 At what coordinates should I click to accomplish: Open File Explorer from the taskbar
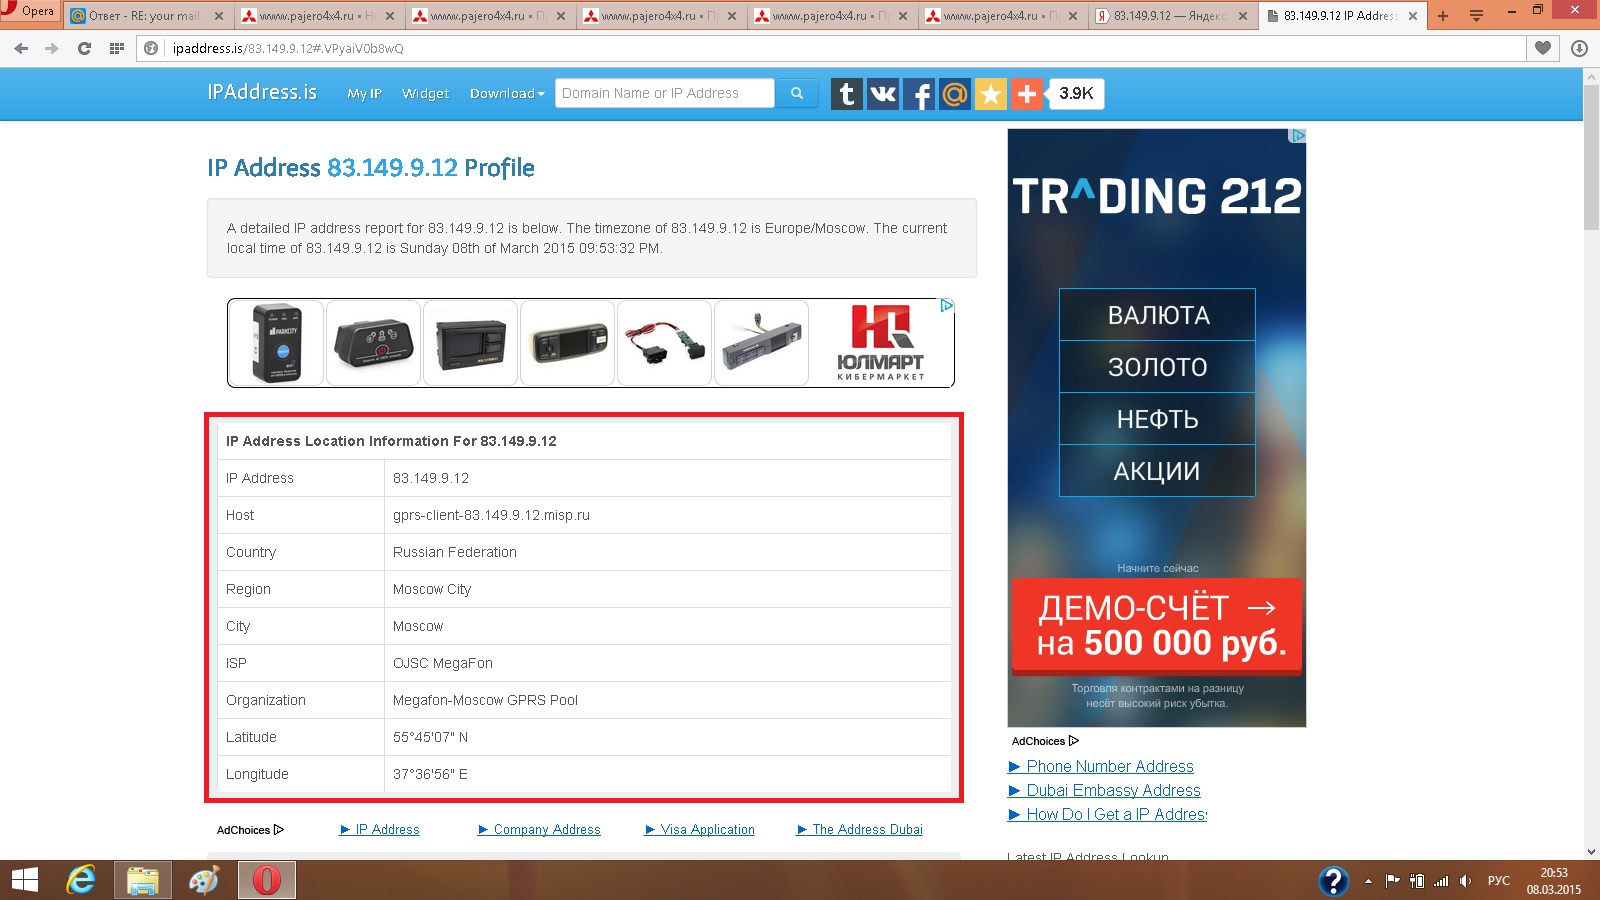click(x=143, y=880)
